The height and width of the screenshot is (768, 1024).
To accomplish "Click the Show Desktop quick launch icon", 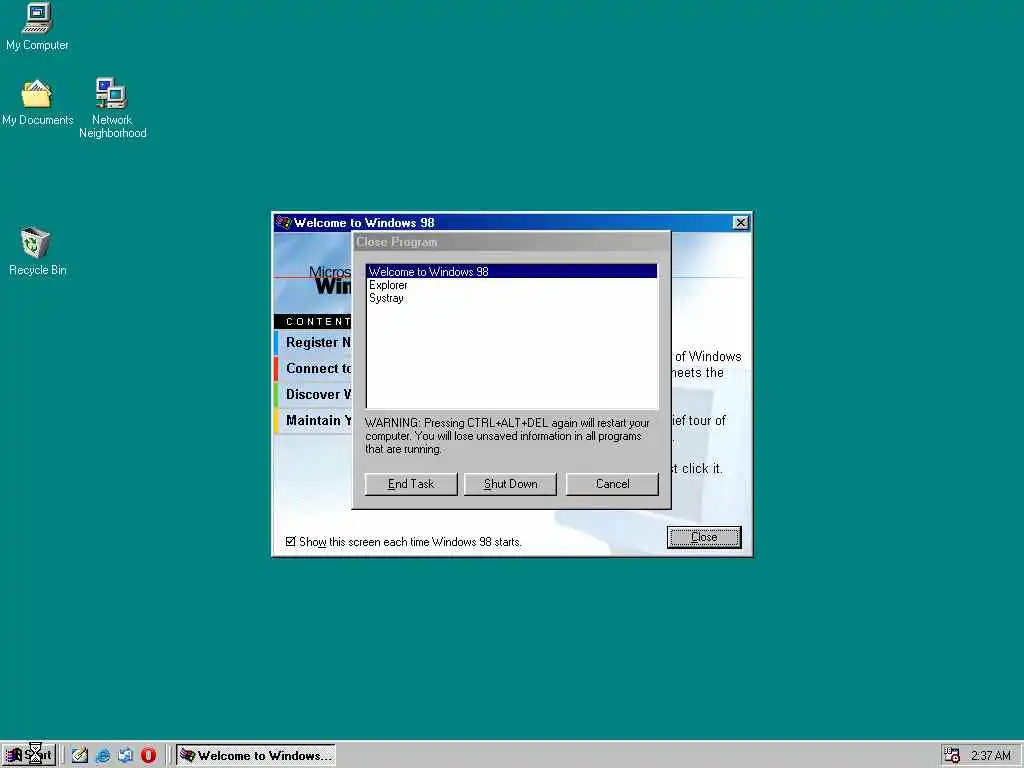I will tap(80, 756).
